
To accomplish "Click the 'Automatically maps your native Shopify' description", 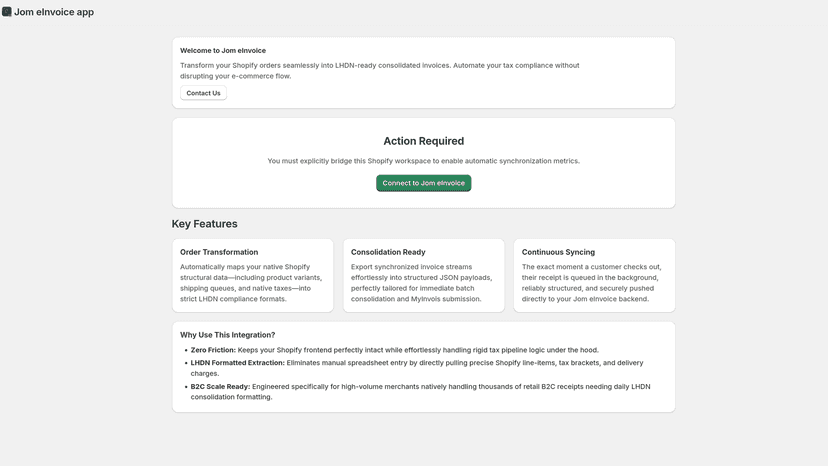I will 251,283.
